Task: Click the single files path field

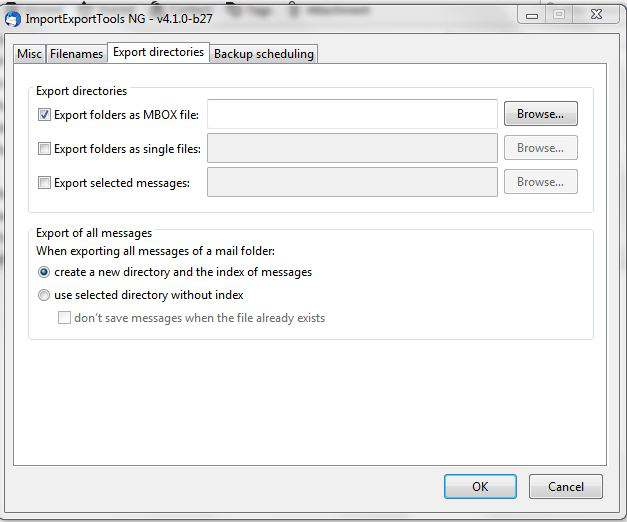Action: 352,148
